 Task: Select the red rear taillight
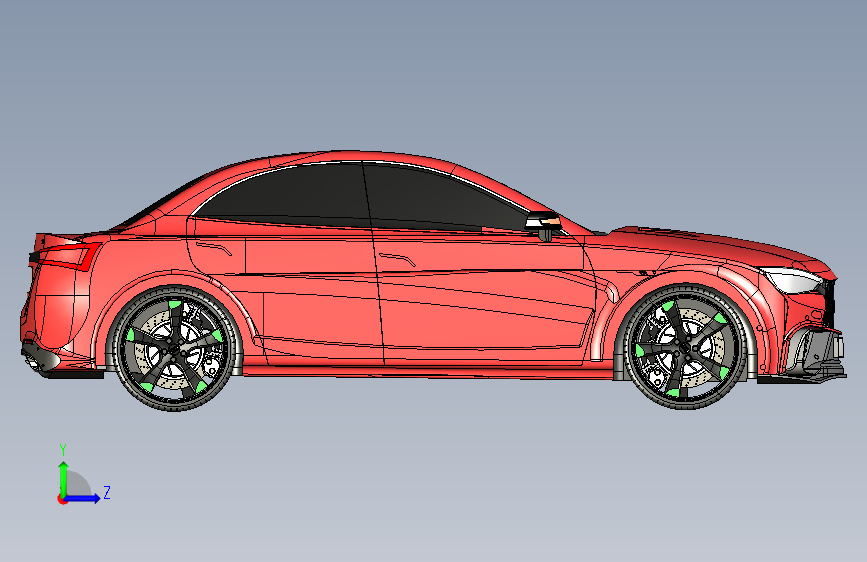point(66,256)
